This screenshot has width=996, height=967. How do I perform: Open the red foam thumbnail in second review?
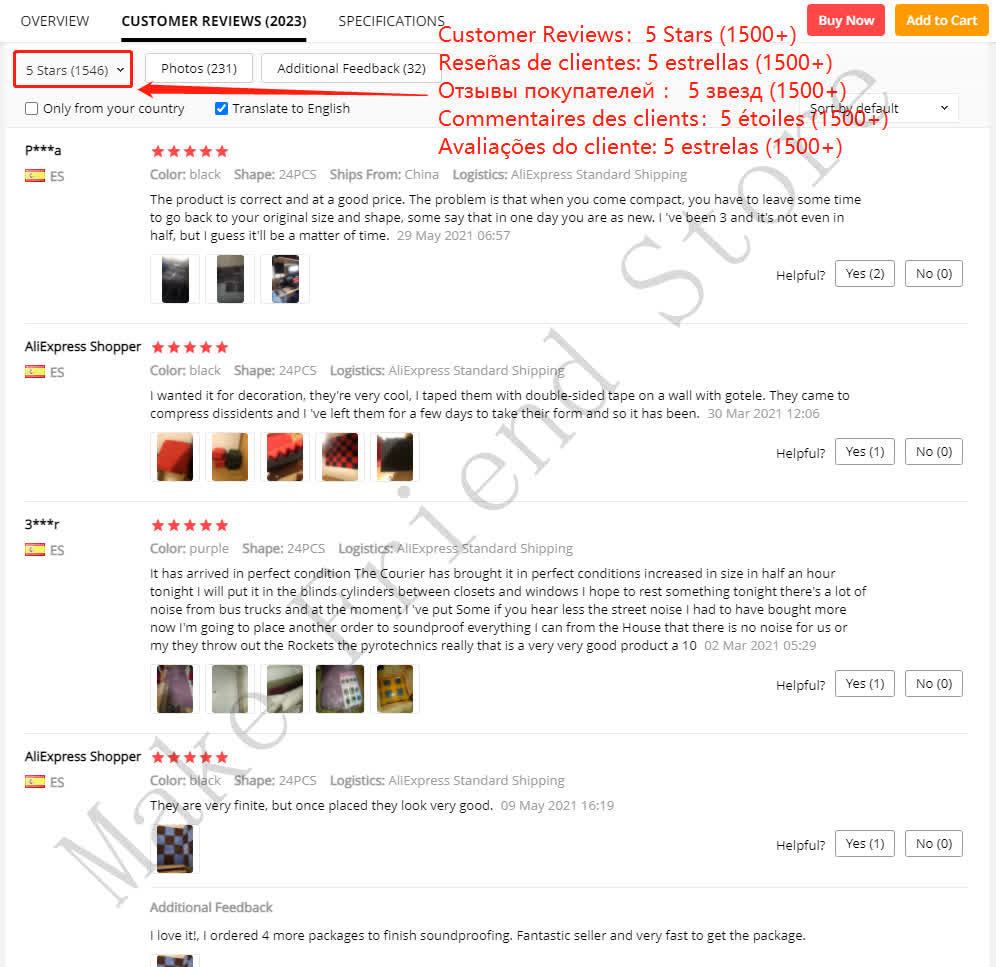[175, 457]
